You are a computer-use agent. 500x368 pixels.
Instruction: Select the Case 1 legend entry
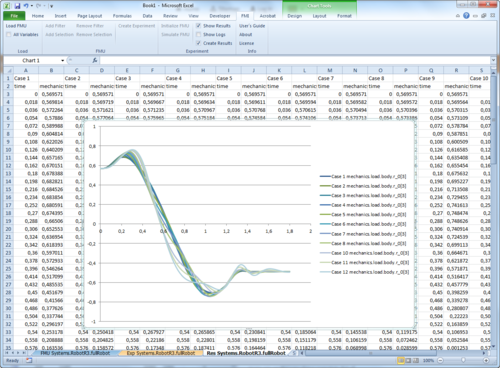click(363, 176)
